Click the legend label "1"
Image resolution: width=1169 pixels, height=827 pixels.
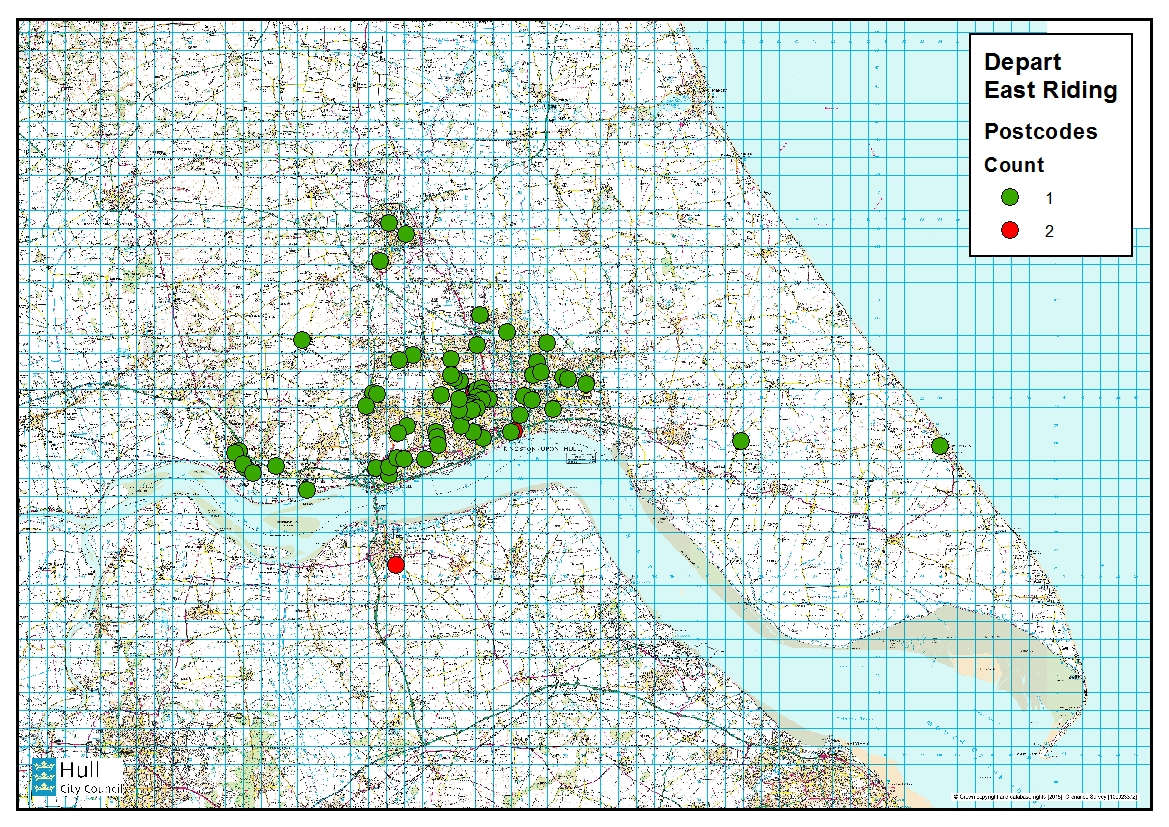pyautogui.click(x=1049, y=198)
